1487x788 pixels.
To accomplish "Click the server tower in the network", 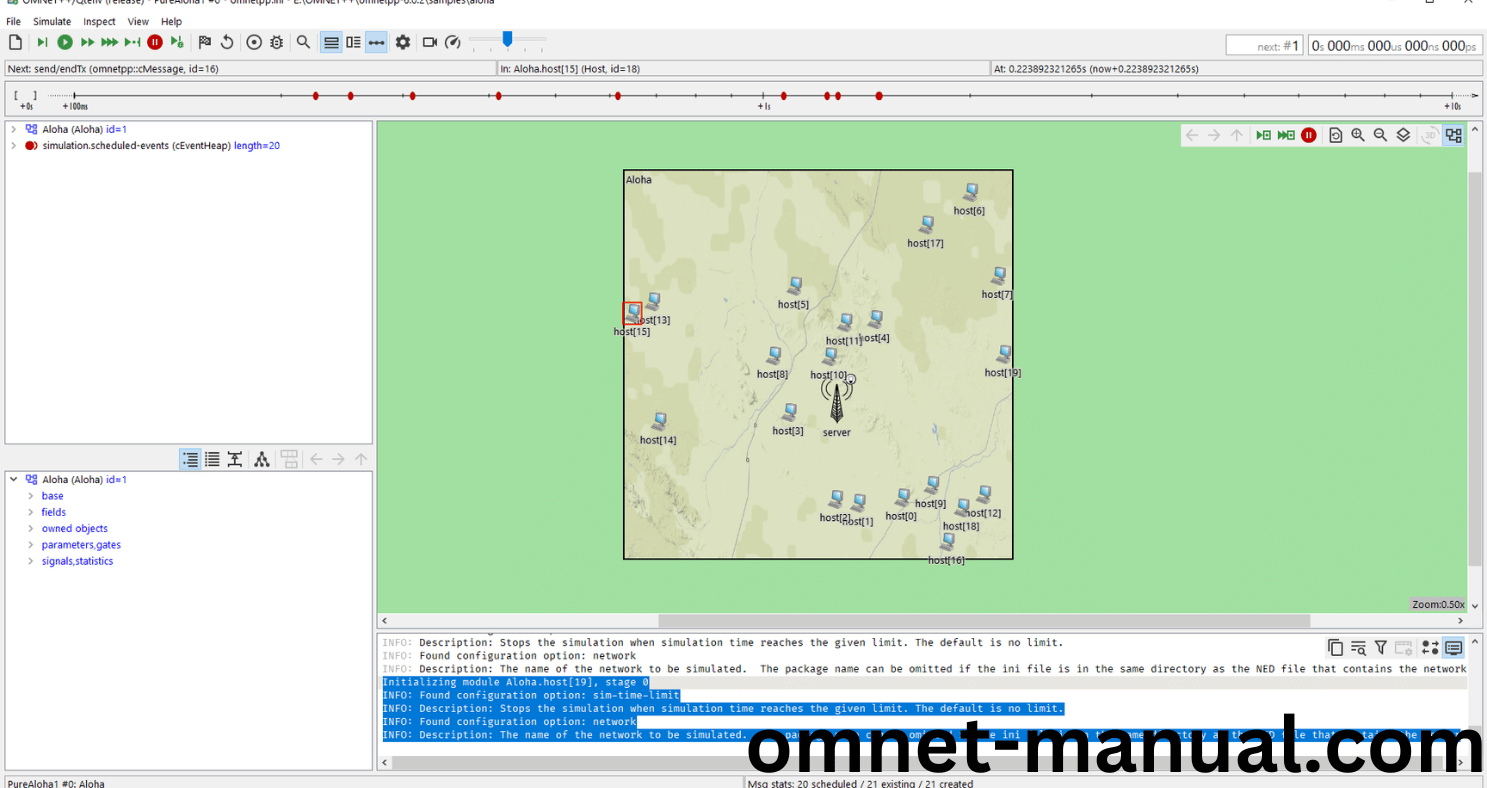I will pyautogui.click(x=837, y=402).
